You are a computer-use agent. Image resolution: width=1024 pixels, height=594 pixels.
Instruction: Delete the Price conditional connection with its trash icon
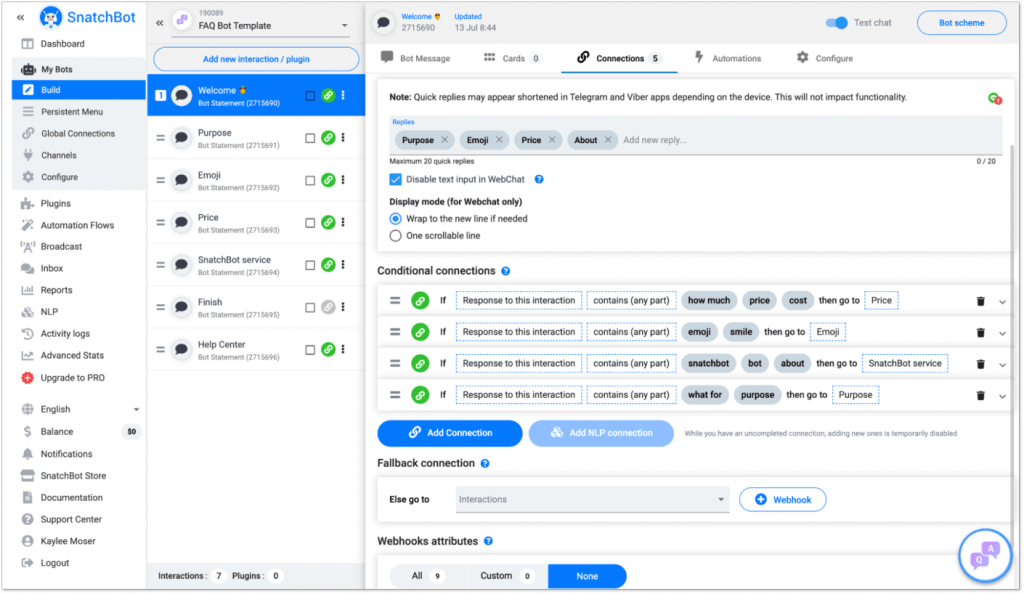(x=980, y=300)
